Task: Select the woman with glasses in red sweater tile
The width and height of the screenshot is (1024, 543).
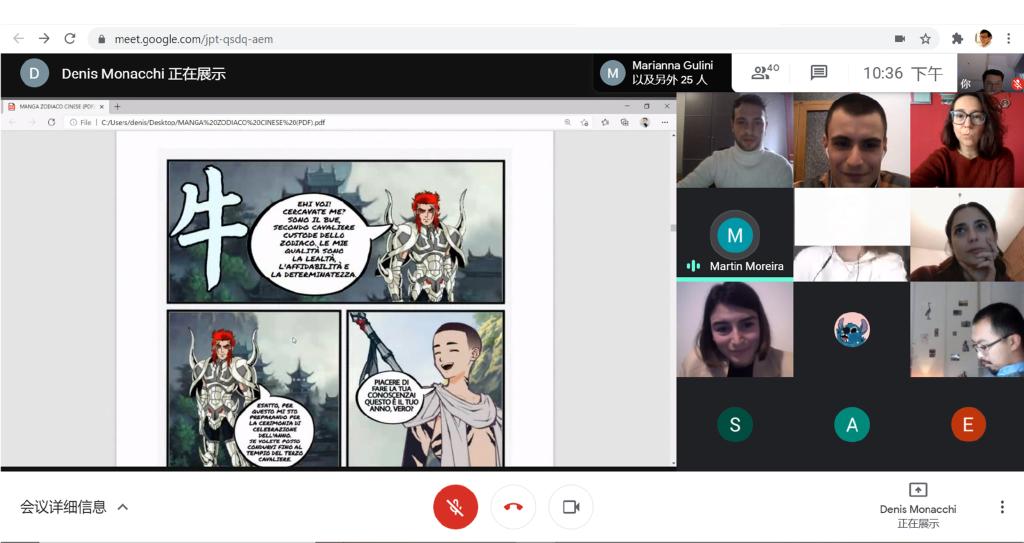Action: [x=968, y=140]
